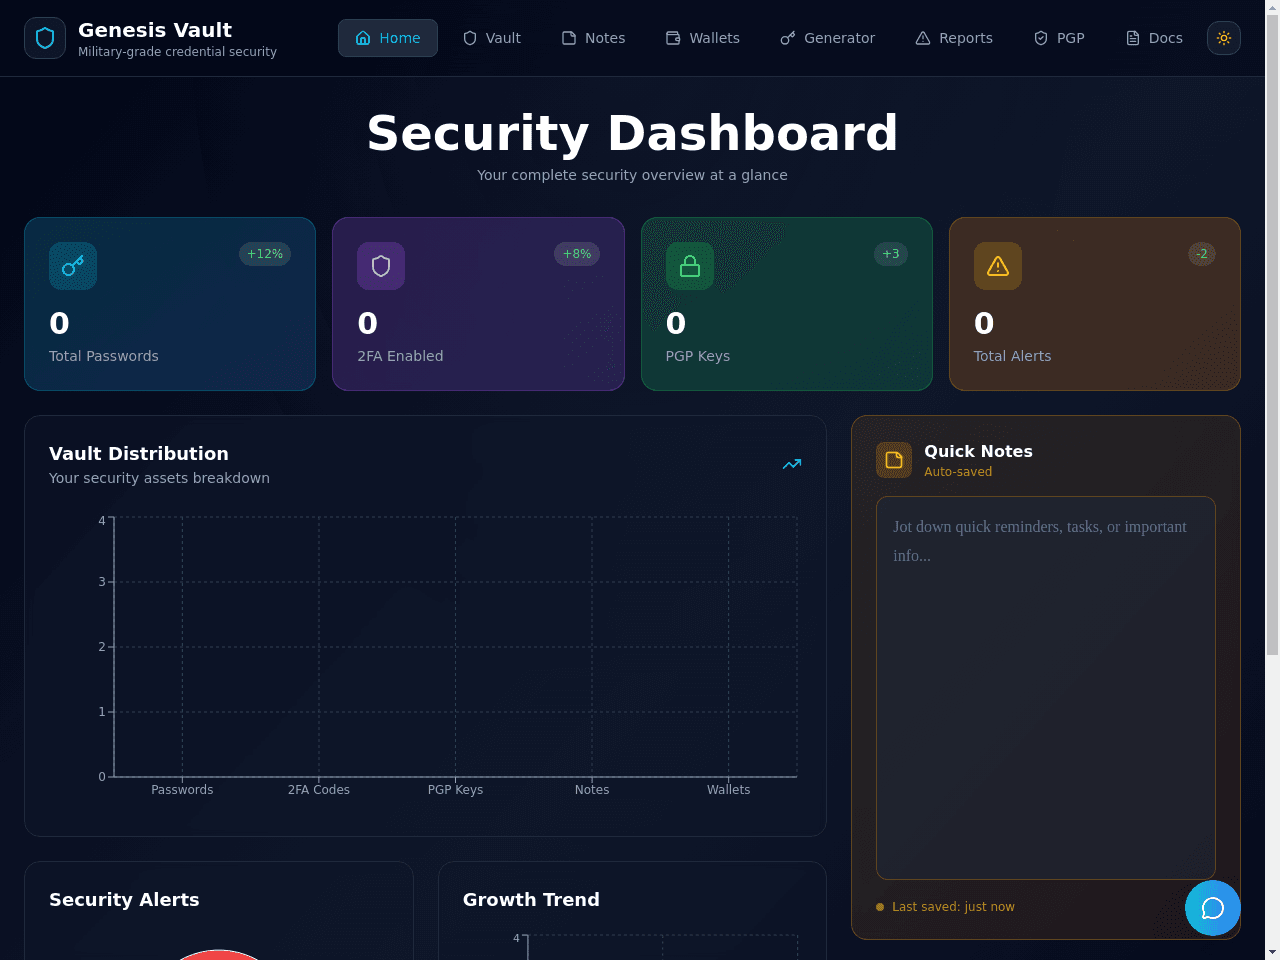This screenshot has height=960, width=1280.
Task: Click the +8% badge
Action: (577, 254)
